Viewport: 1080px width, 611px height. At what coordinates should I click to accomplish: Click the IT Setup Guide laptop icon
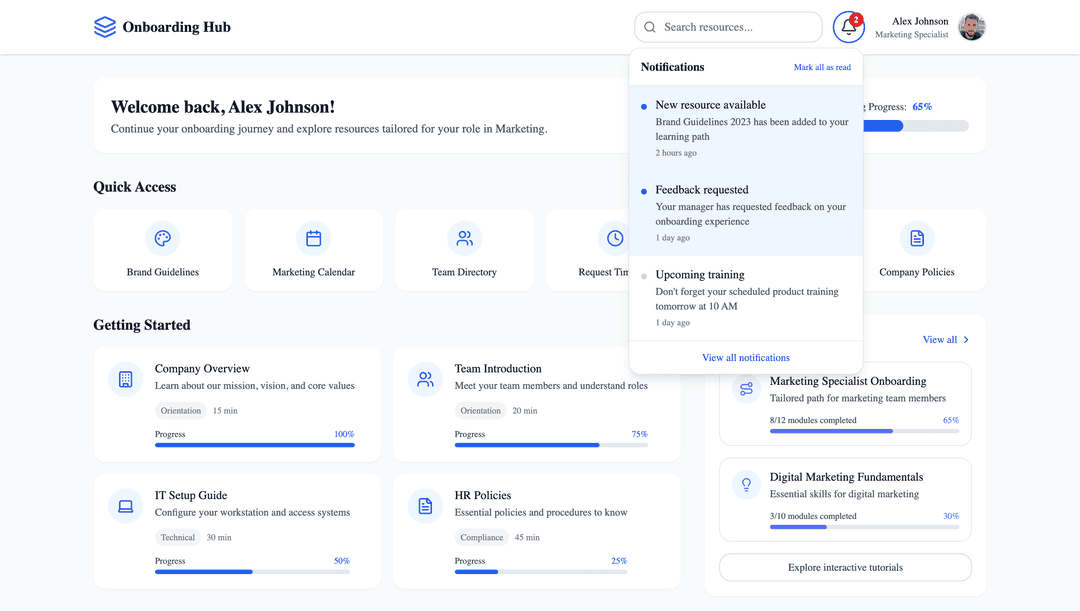point(125,506)
